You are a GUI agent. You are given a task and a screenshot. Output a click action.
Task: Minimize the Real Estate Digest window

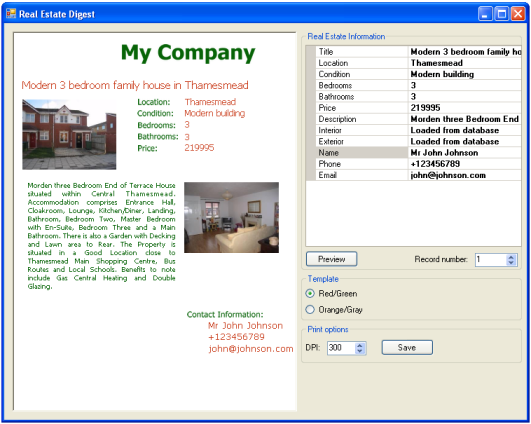pyautogui.click(x=485, y=14)
